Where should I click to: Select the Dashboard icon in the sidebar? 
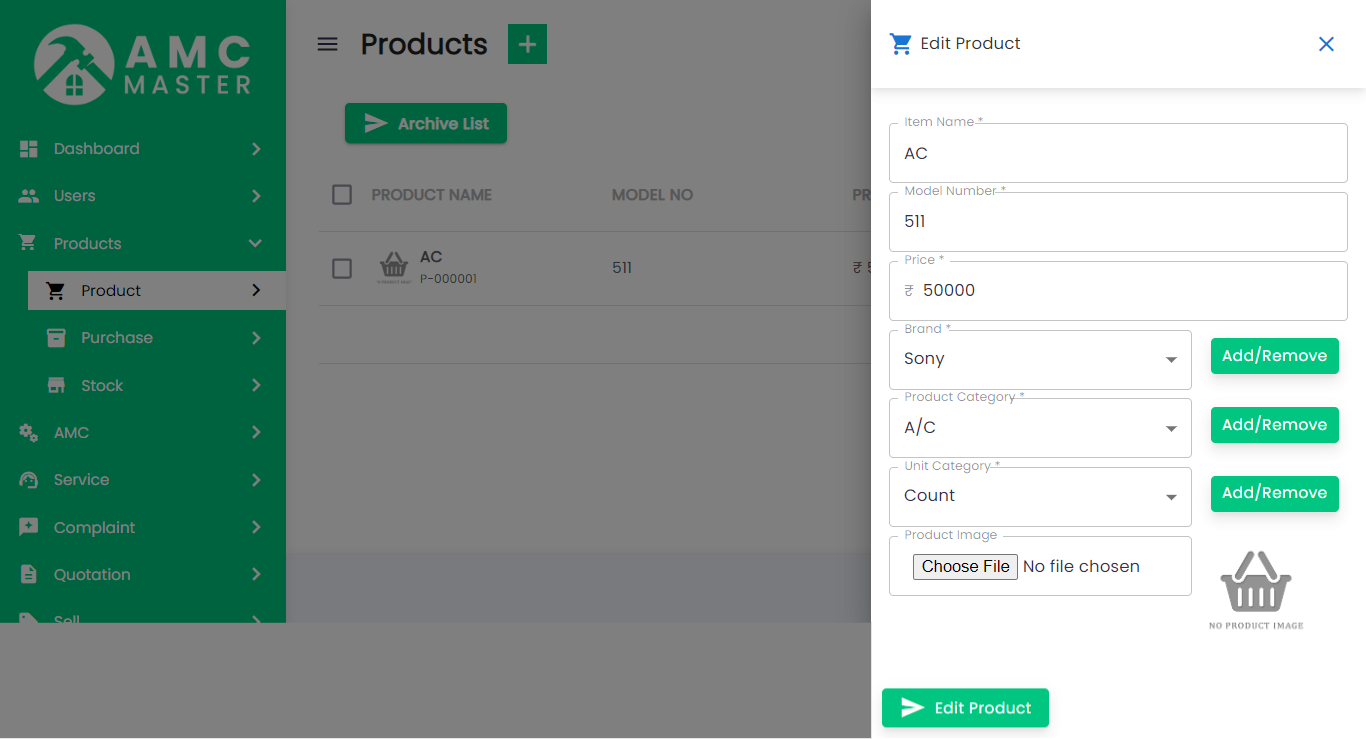pyautogui.click(x=31, y=148)
